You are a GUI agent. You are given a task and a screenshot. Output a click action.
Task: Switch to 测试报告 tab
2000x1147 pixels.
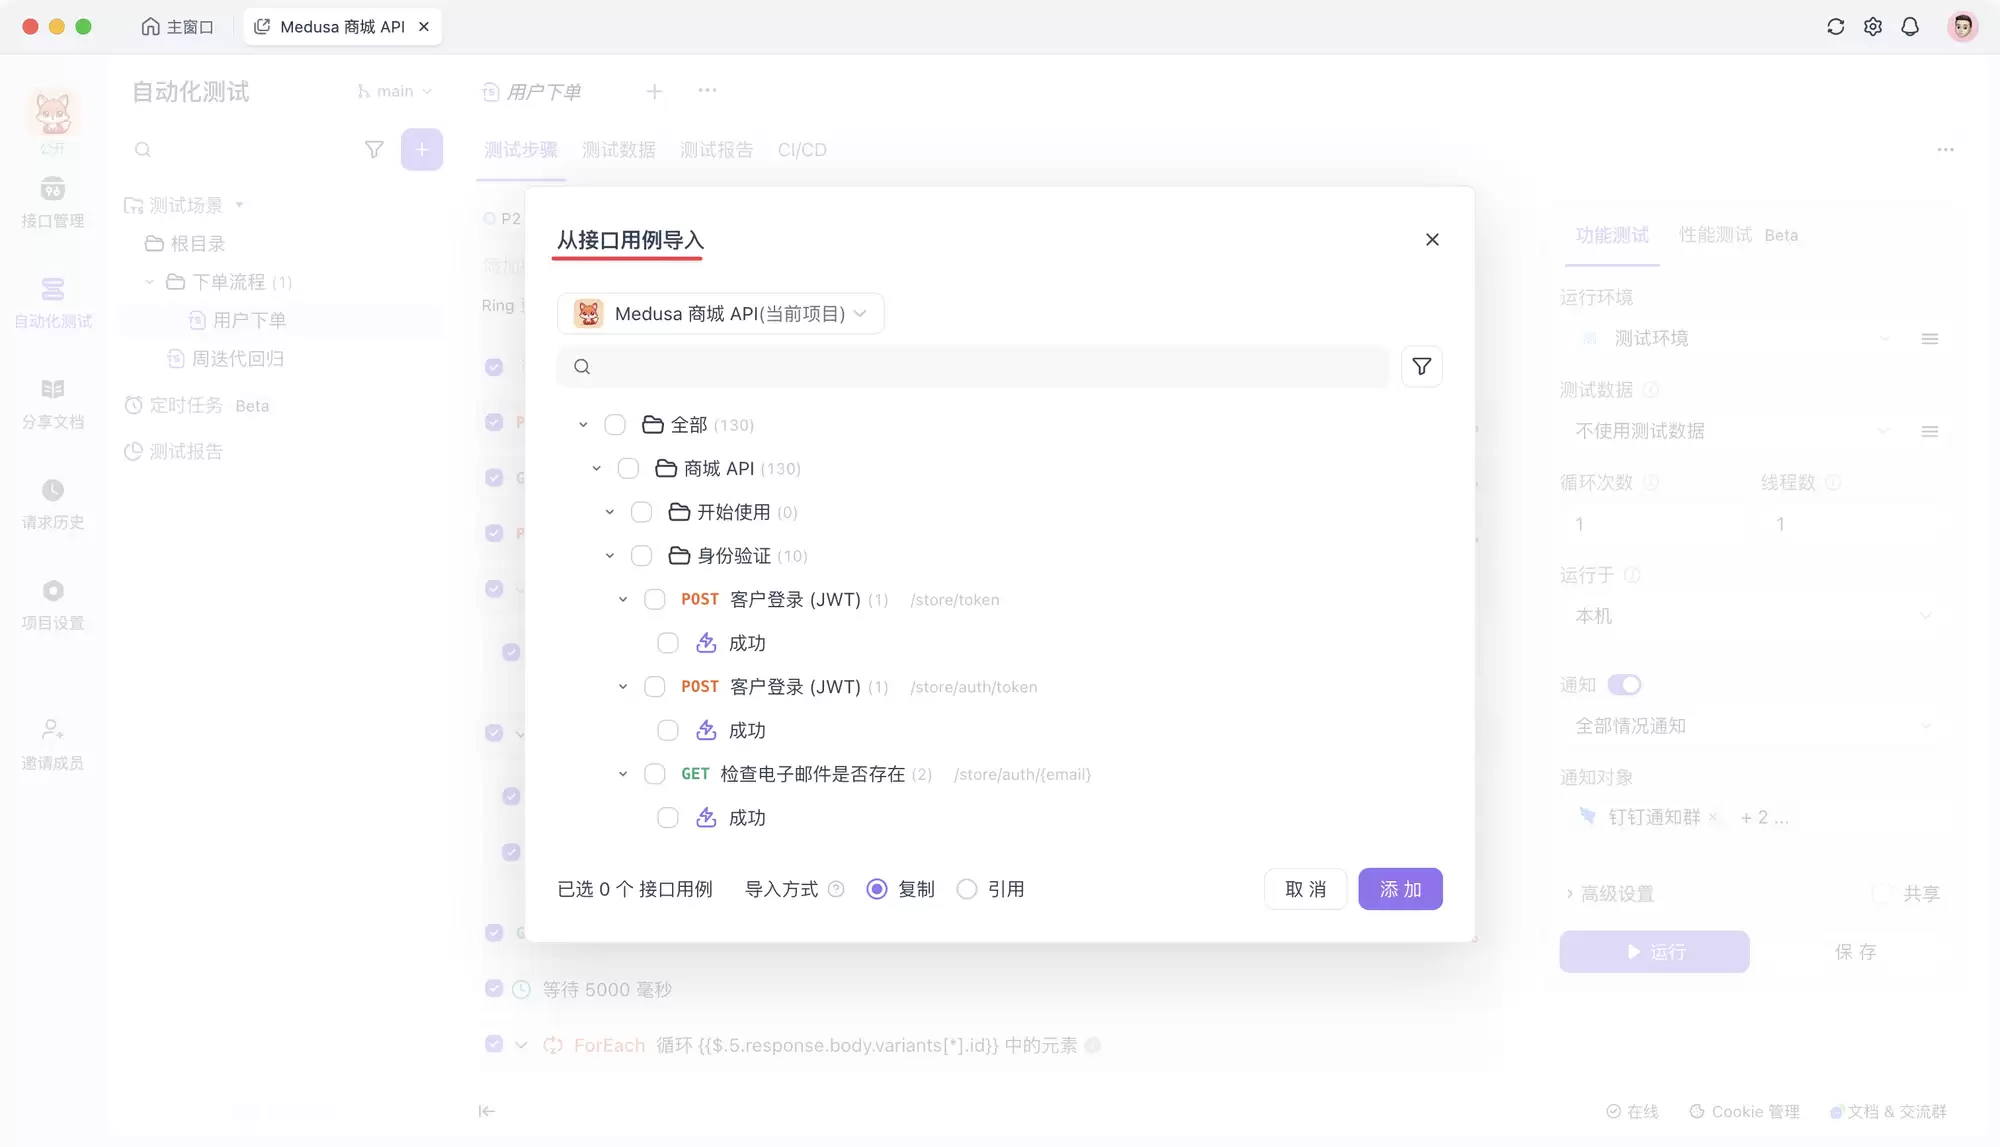click(x=716, y=150)
